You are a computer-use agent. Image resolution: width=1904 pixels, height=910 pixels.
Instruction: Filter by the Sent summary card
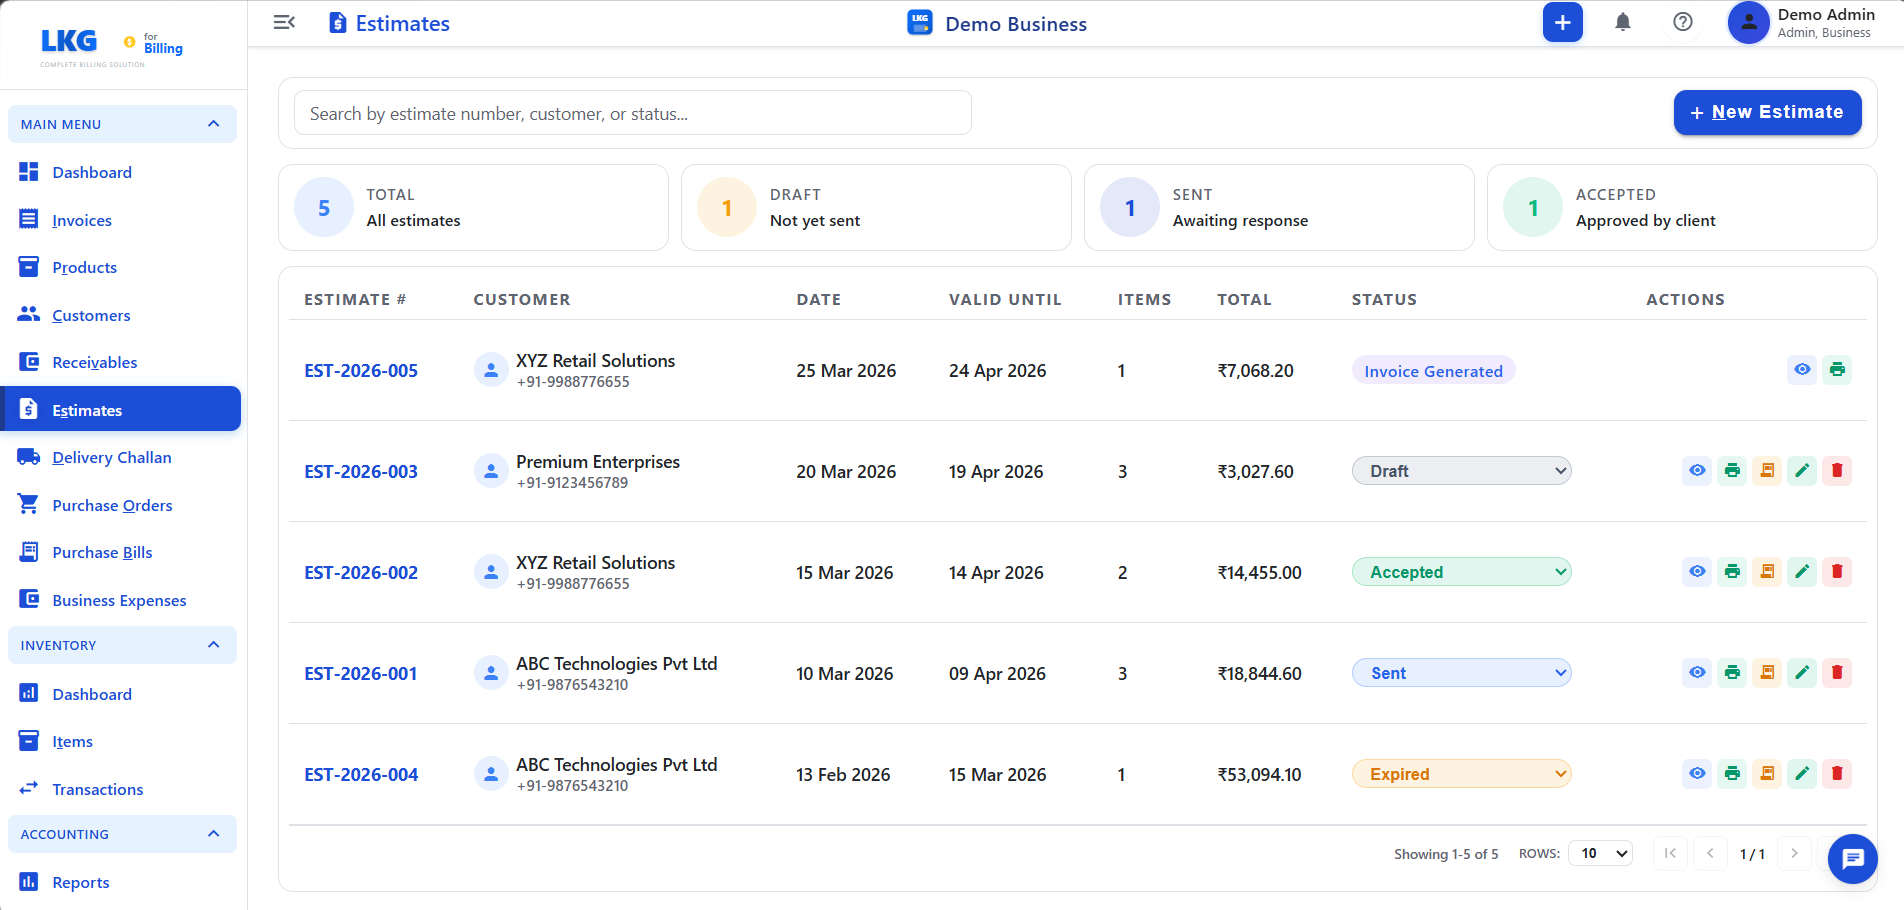[x=1279, y=207]
